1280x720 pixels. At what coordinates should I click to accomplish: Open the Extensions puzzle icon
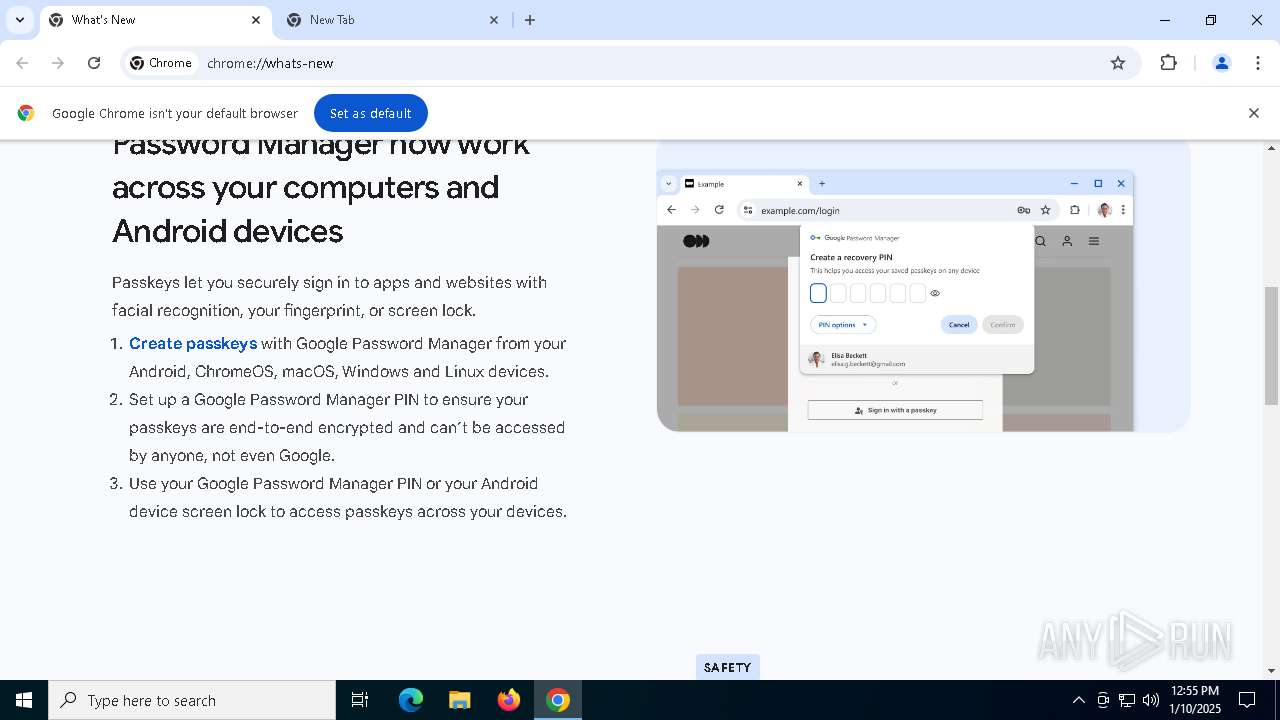point(1168,63)
